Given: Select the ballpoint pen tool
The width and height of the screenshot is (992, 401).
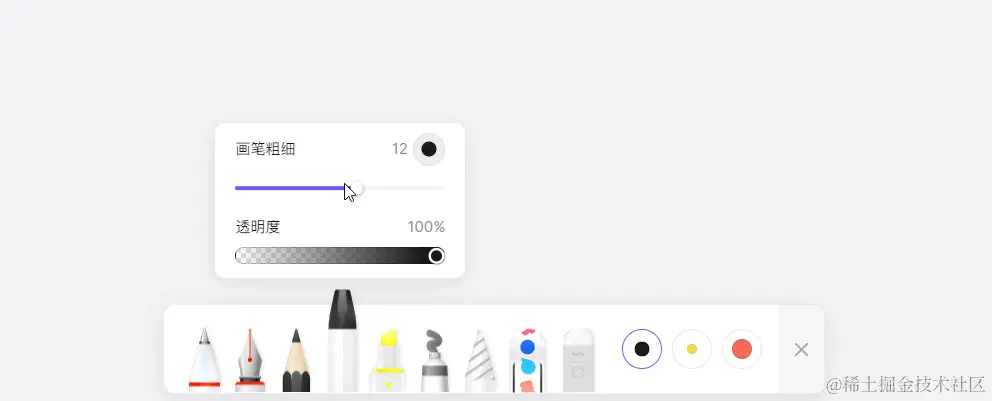Looking at the screenshot, I should pyautogui.click(x=204, y=359).
